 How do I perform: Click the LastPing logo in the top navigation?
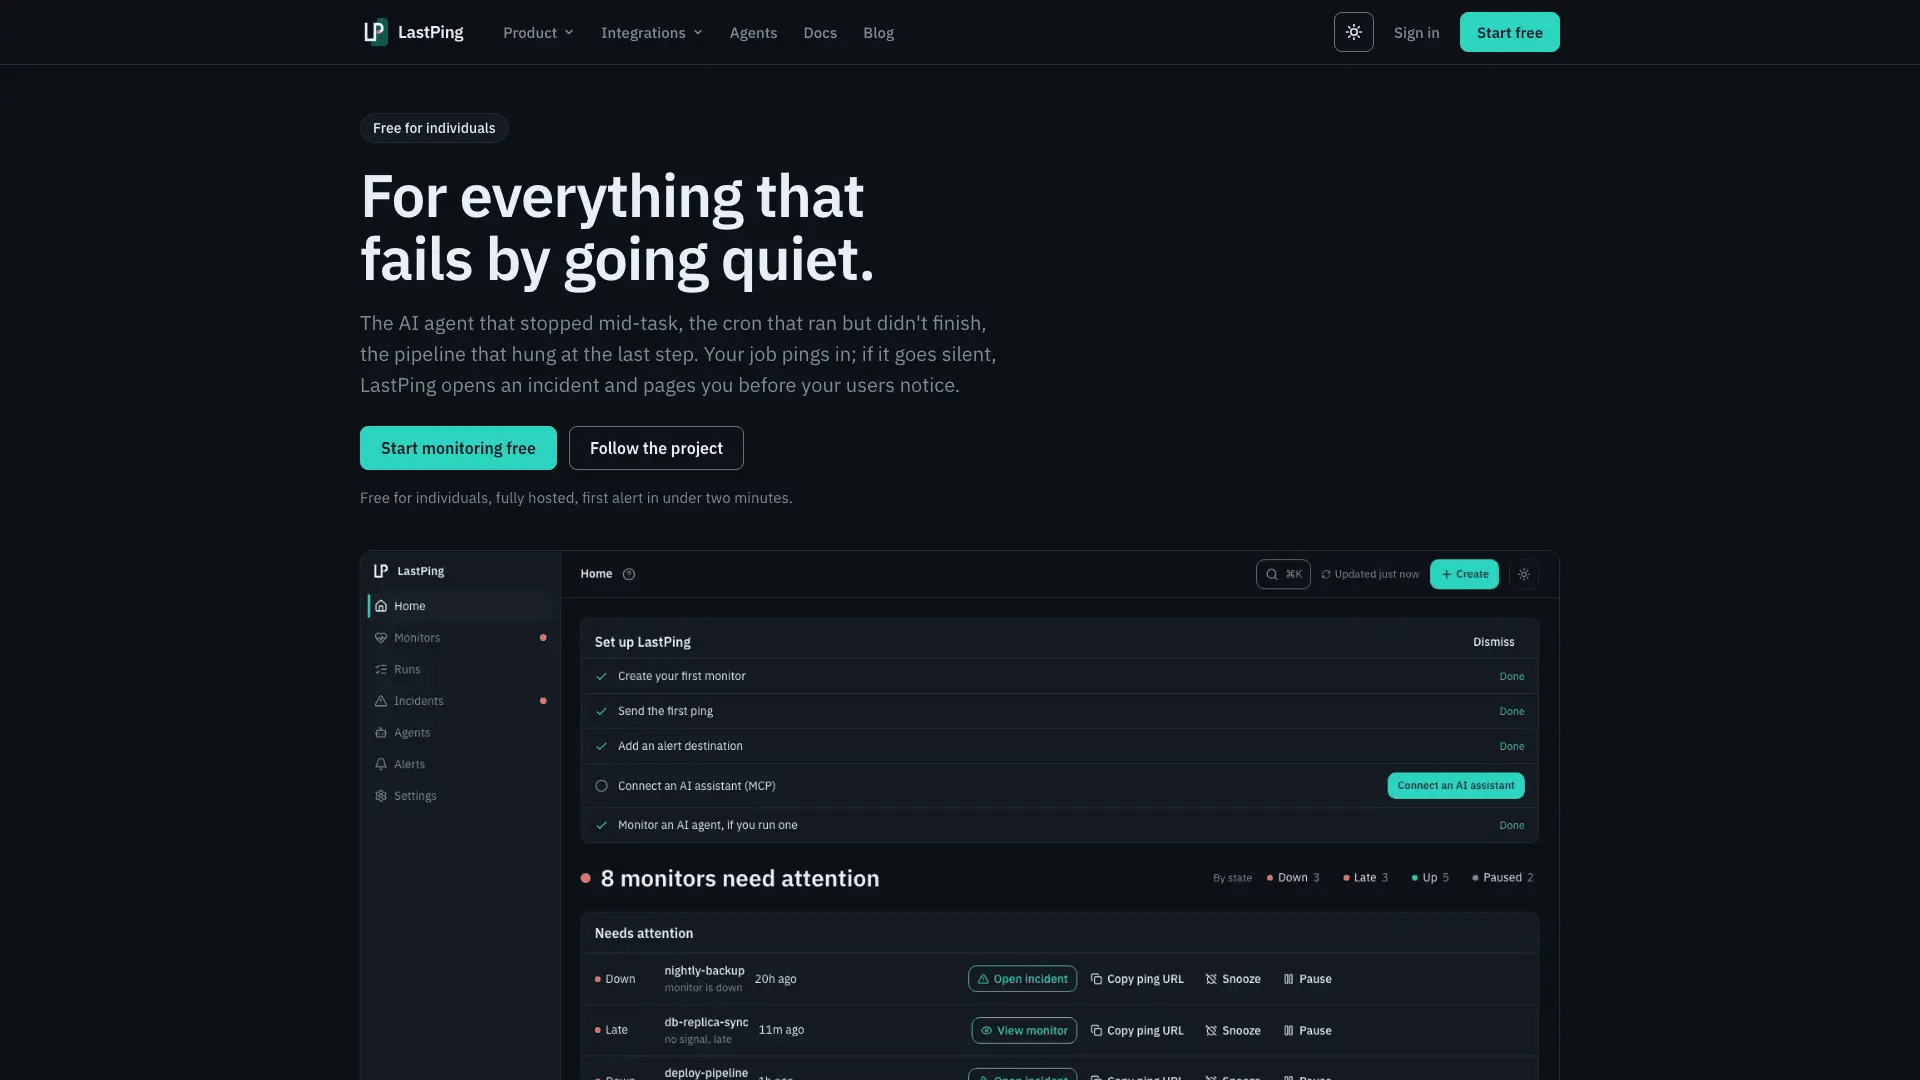(x=413, y=32)
